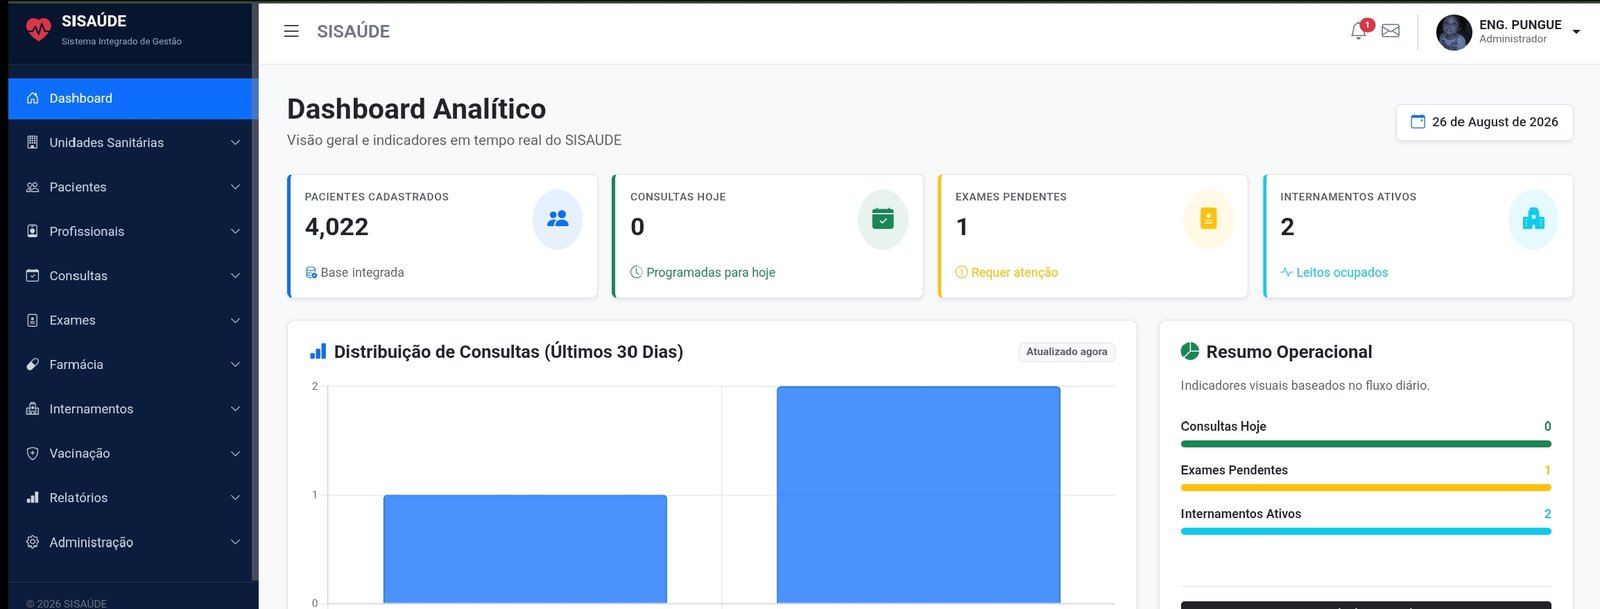Image resolution: width=1600 pixels, height=609 pixels.
Task: Expand the Administração submenu chevron
Action: (235, 542)
